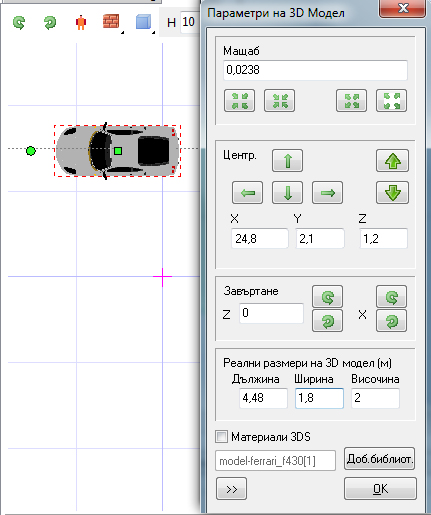
Task: Select the blue cube 3D tool icon
Action: tap(143, 22)
